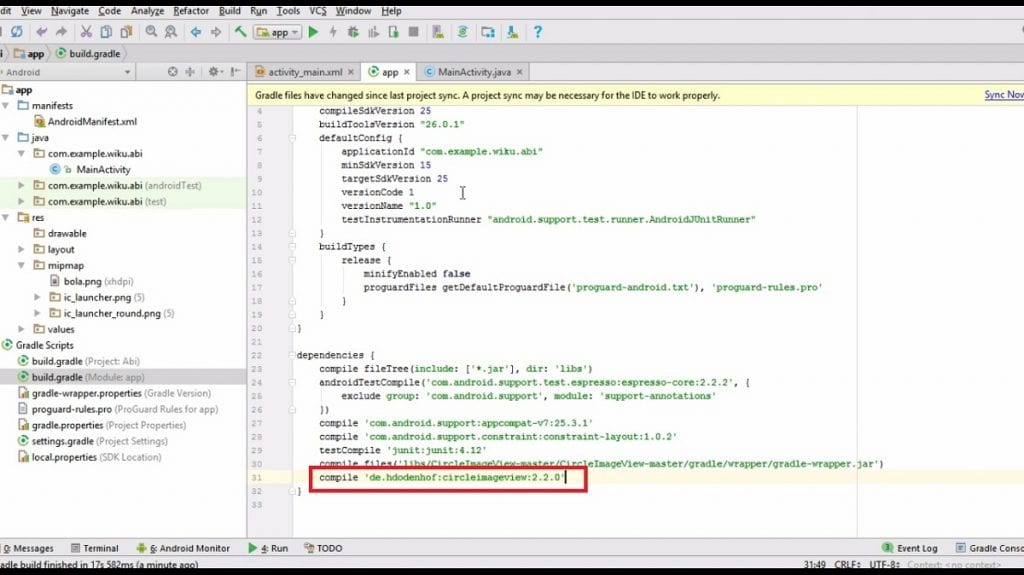Viewport: 1024px width, 575px height.
Task: Click scroll-from-source target icon in project panel
Action: point(172,72)
